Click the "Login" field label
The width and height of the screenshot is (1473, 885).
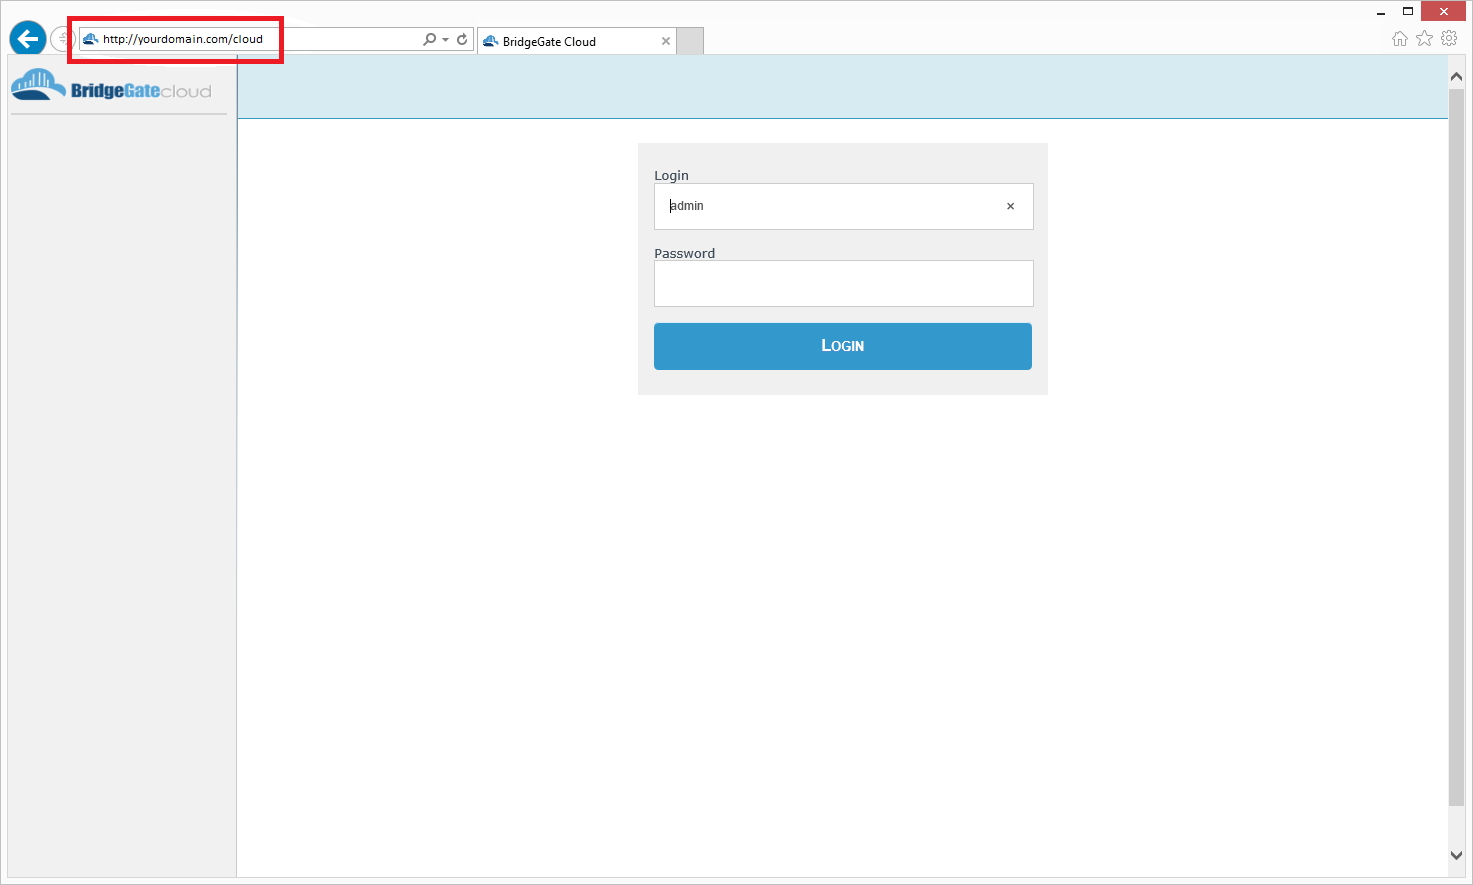(671, 175)
